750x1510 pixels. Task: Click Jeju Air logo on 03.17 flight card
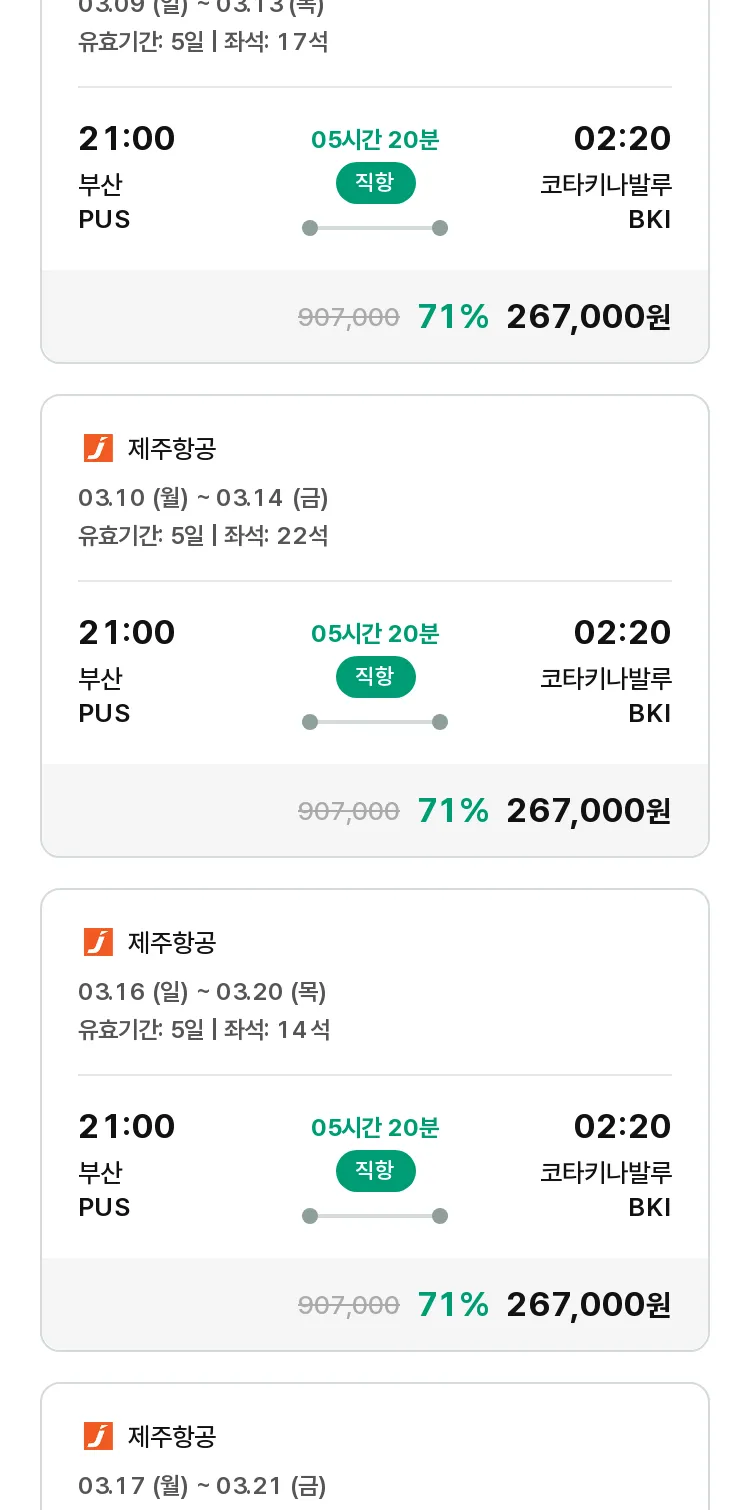coord(98,1436)
